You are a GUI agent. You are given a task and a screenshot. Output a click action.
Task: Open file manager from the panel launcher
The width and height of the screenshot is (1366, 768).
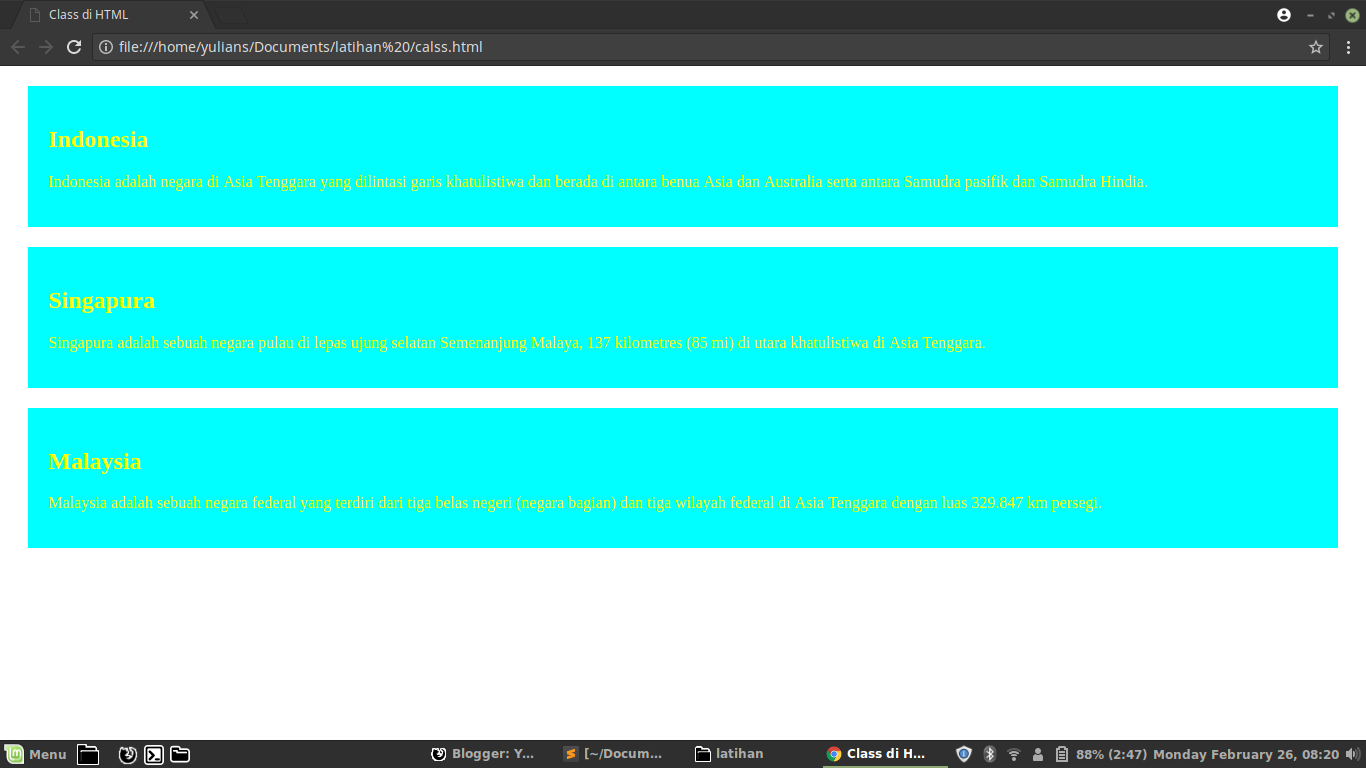180,754
